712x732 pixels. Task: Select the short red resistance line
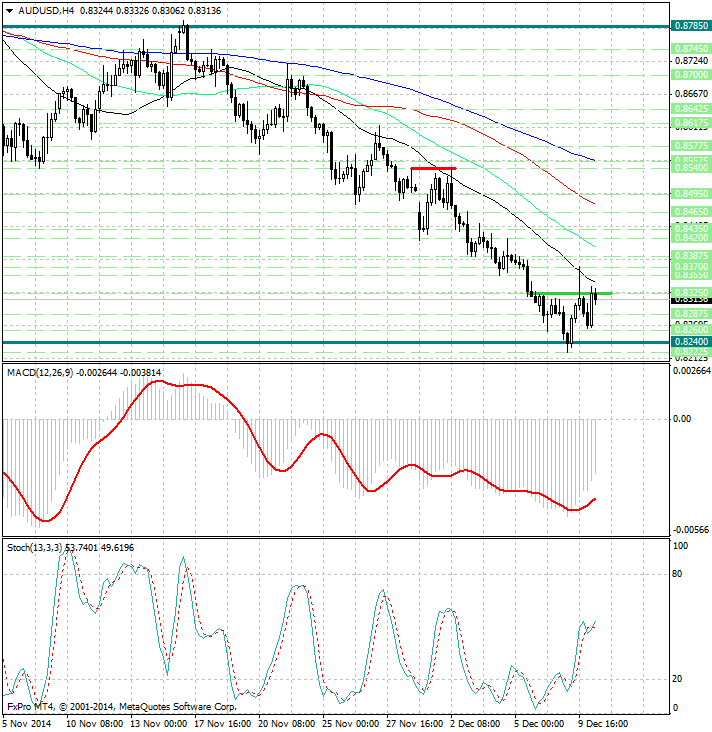click(433, 169)
